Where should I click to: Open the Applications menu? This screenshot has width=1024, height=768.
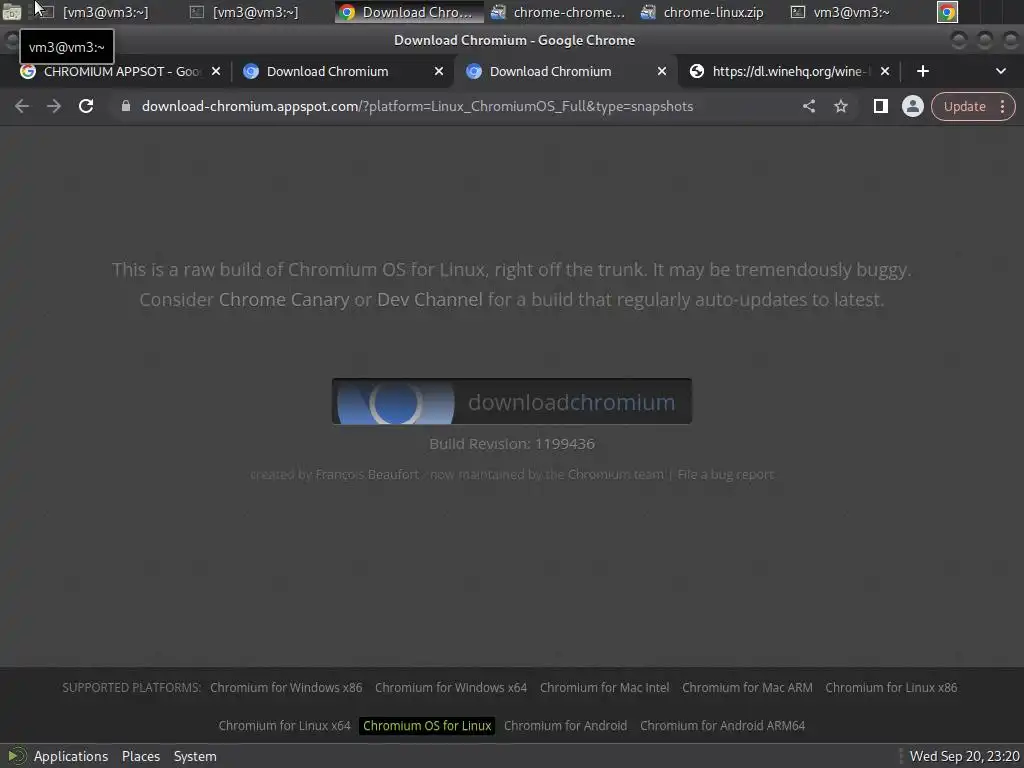pos(71,756)
